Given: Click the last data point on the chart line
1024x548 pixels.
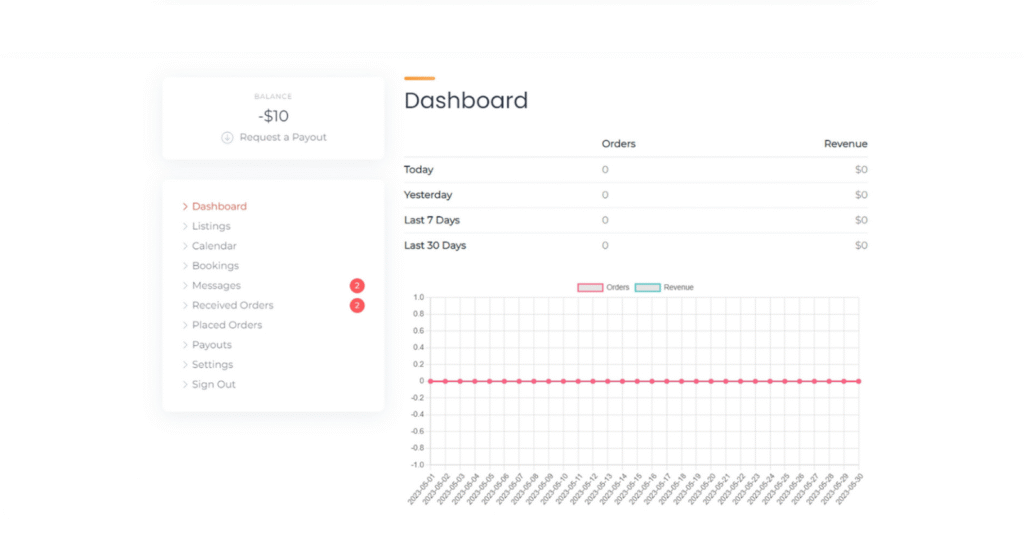Looking at the screenshot, I should click(x=858, y=381).
